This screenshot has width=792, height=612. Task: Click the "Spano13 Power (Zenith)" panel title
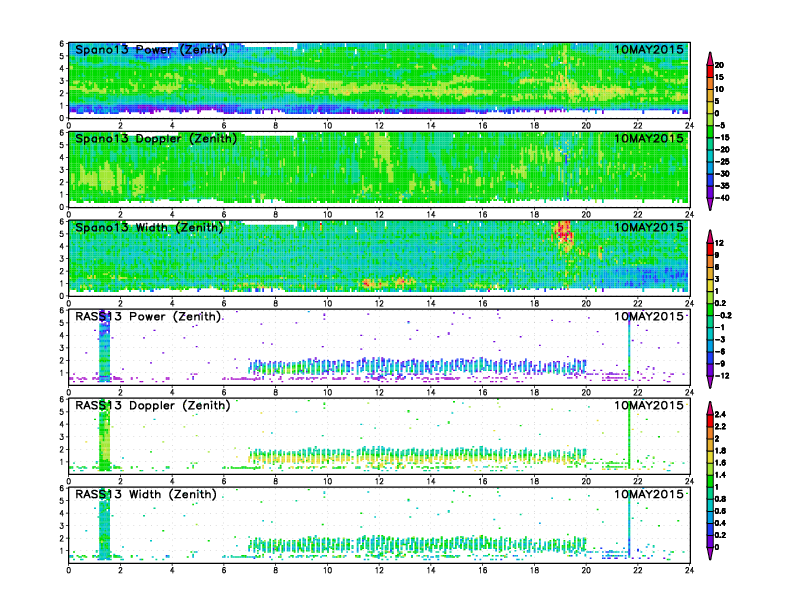(152, 50)
